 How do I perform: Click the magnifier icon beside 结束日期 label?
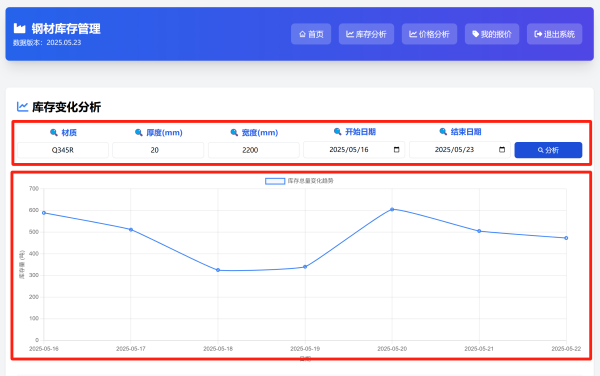pyautogui.click(x=443, y=132)
